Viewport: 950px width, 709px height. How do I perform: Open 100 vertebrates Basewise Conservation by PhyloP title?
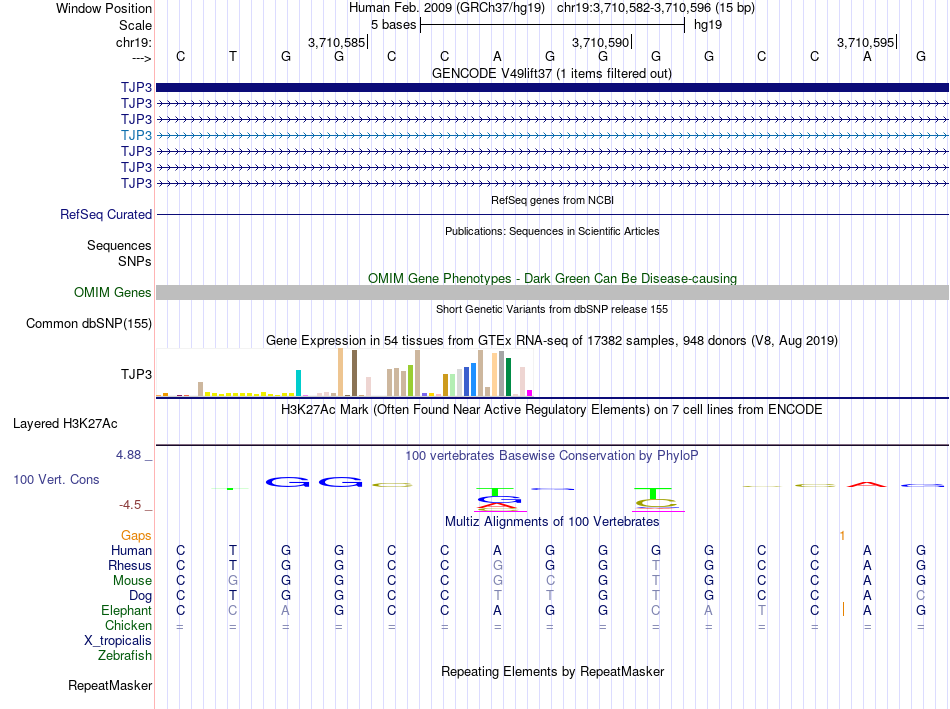[x=552, y=455]
